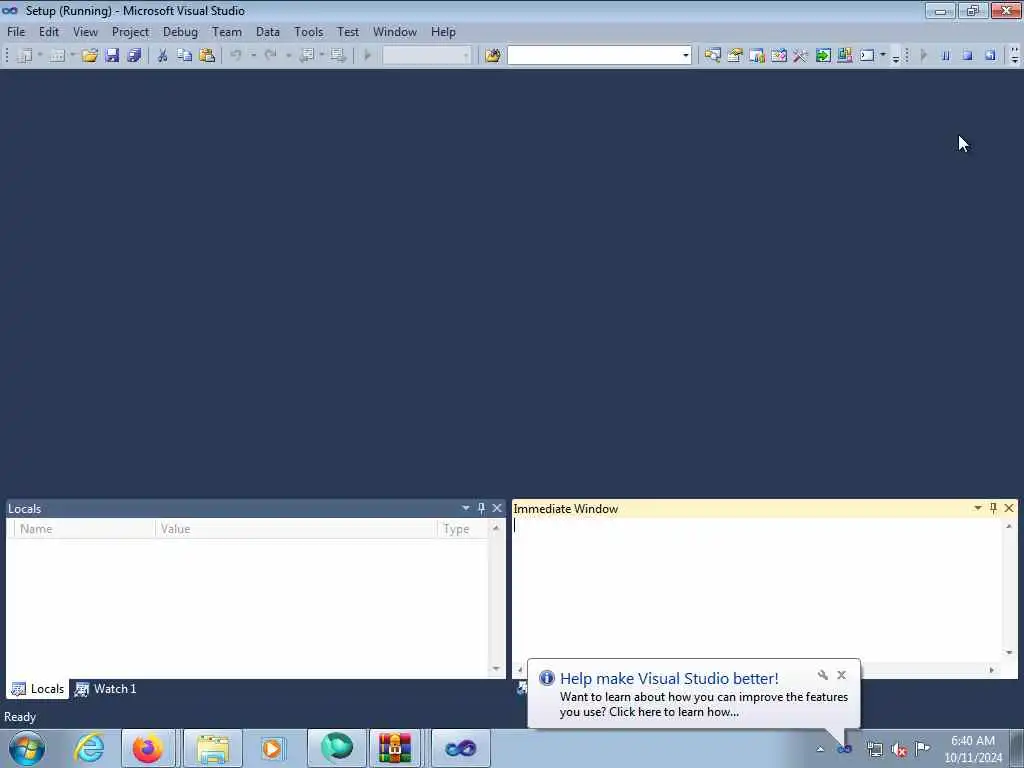Click the Add New Item toolbar icon

click(57, 56)
